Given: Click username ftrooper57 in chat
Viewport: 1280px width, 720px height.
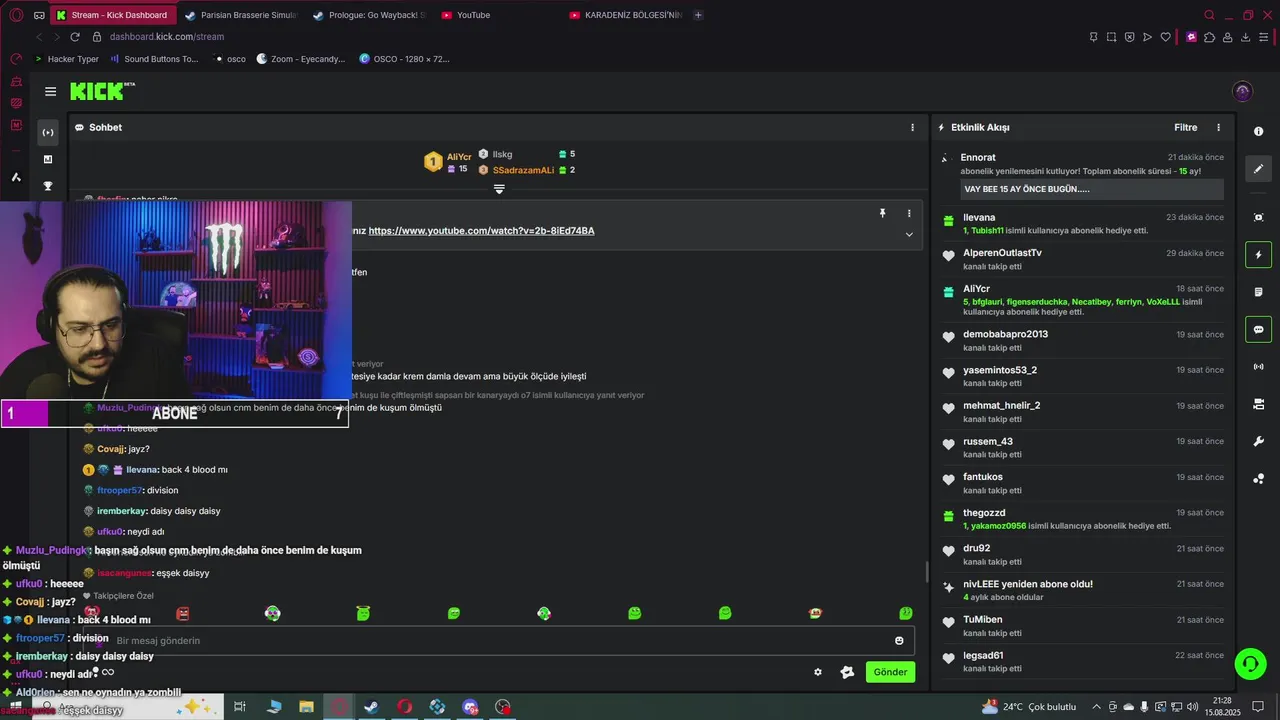Looking at the screenshot, I should [121, 490].
